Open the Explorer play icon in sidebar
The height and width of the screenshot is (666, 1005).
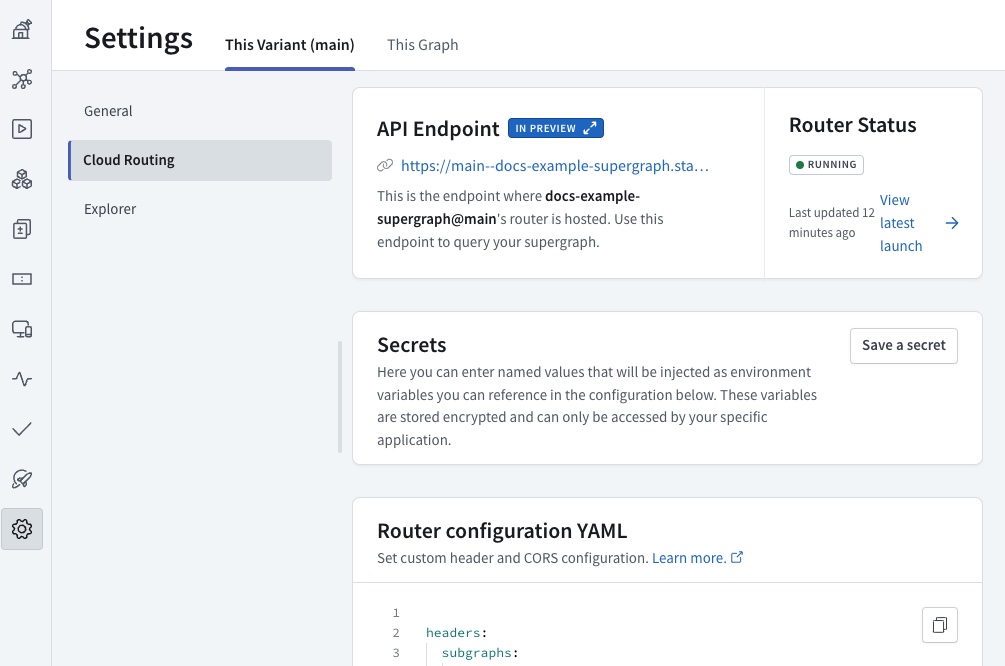[22, 129]
